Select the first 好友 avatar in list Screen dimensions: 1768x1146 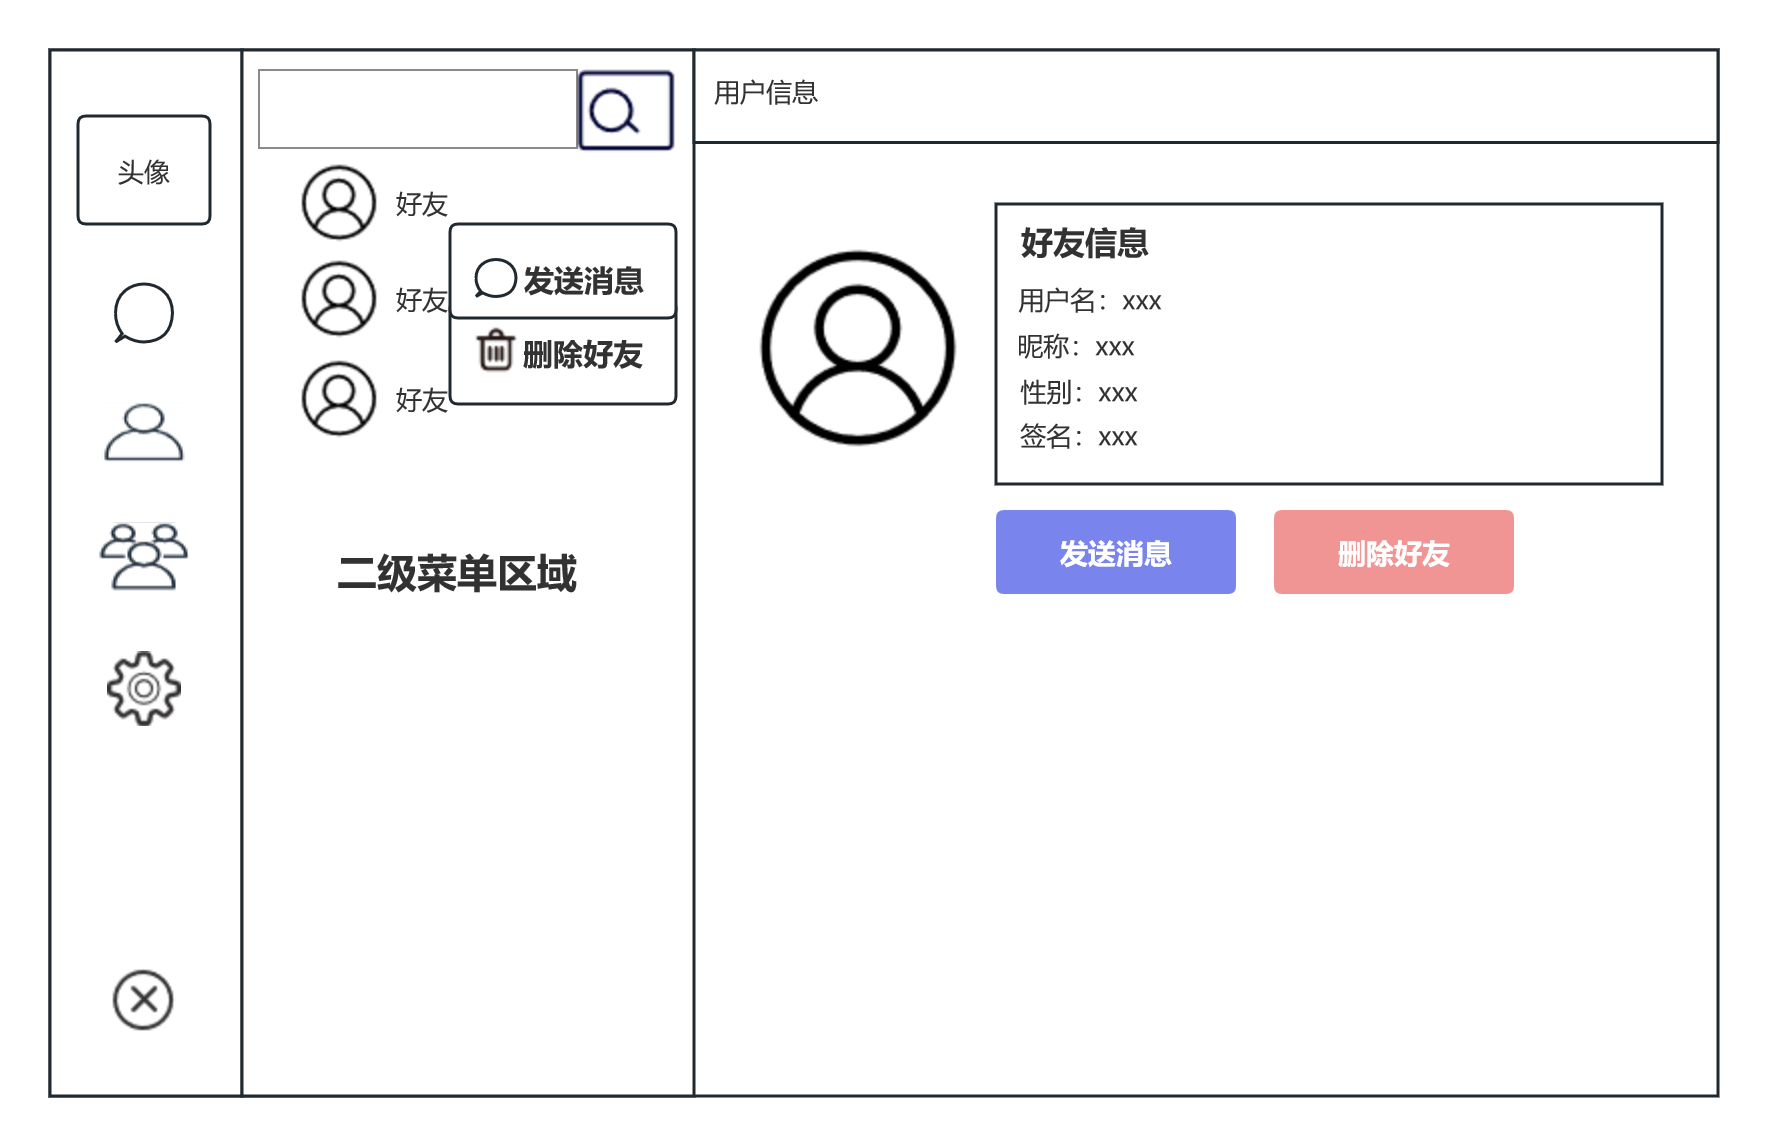tap(339, 202)
